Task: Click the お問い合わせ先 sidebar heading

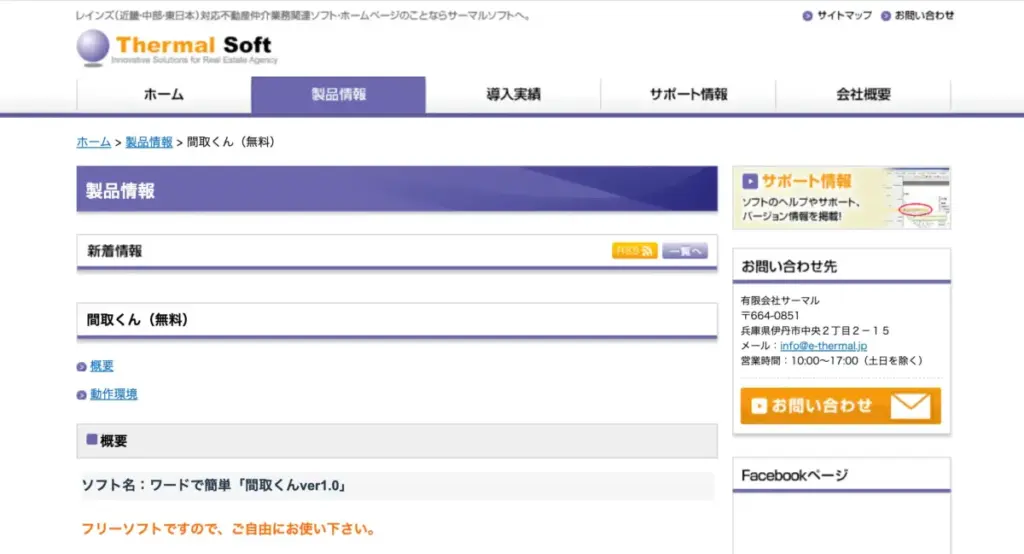Action: pos(789,267)
